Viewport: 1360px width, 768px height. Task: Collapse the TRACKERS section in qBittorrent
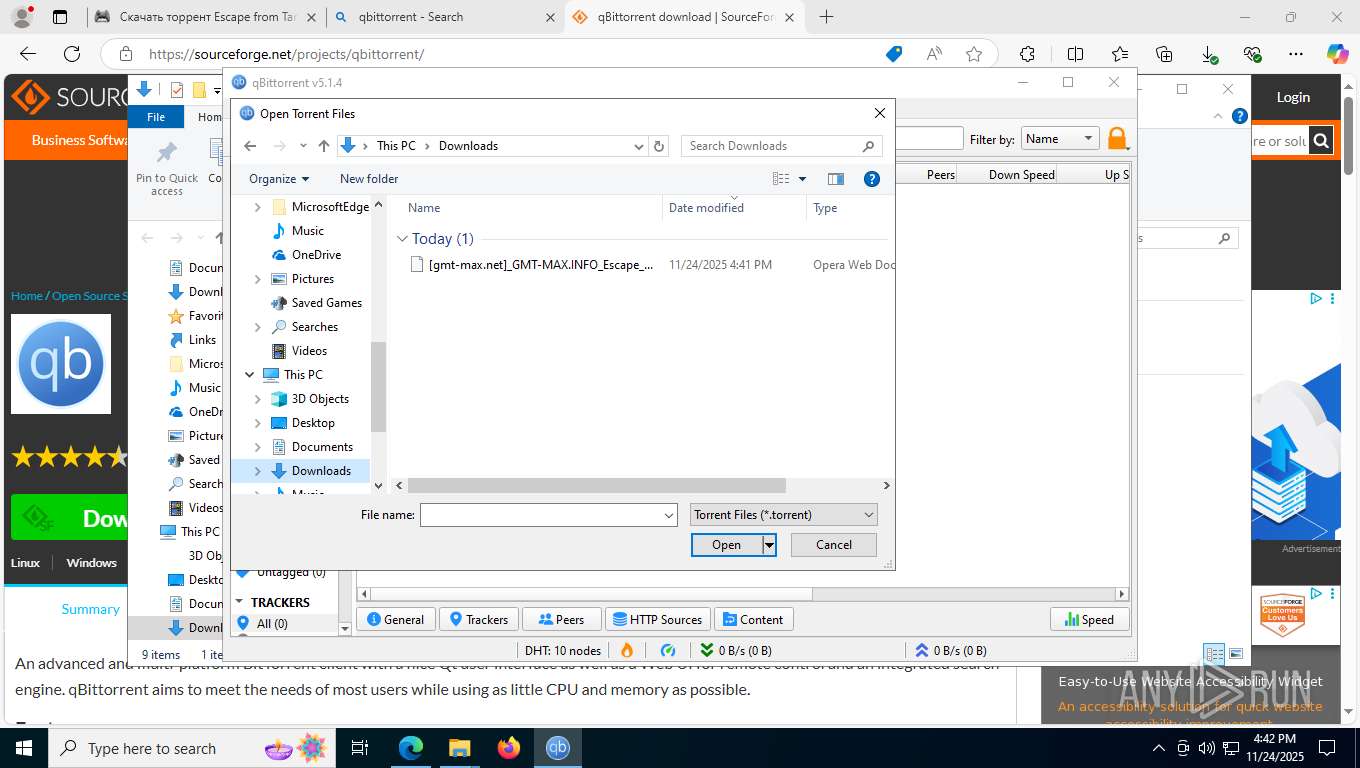tap(239, 603)
